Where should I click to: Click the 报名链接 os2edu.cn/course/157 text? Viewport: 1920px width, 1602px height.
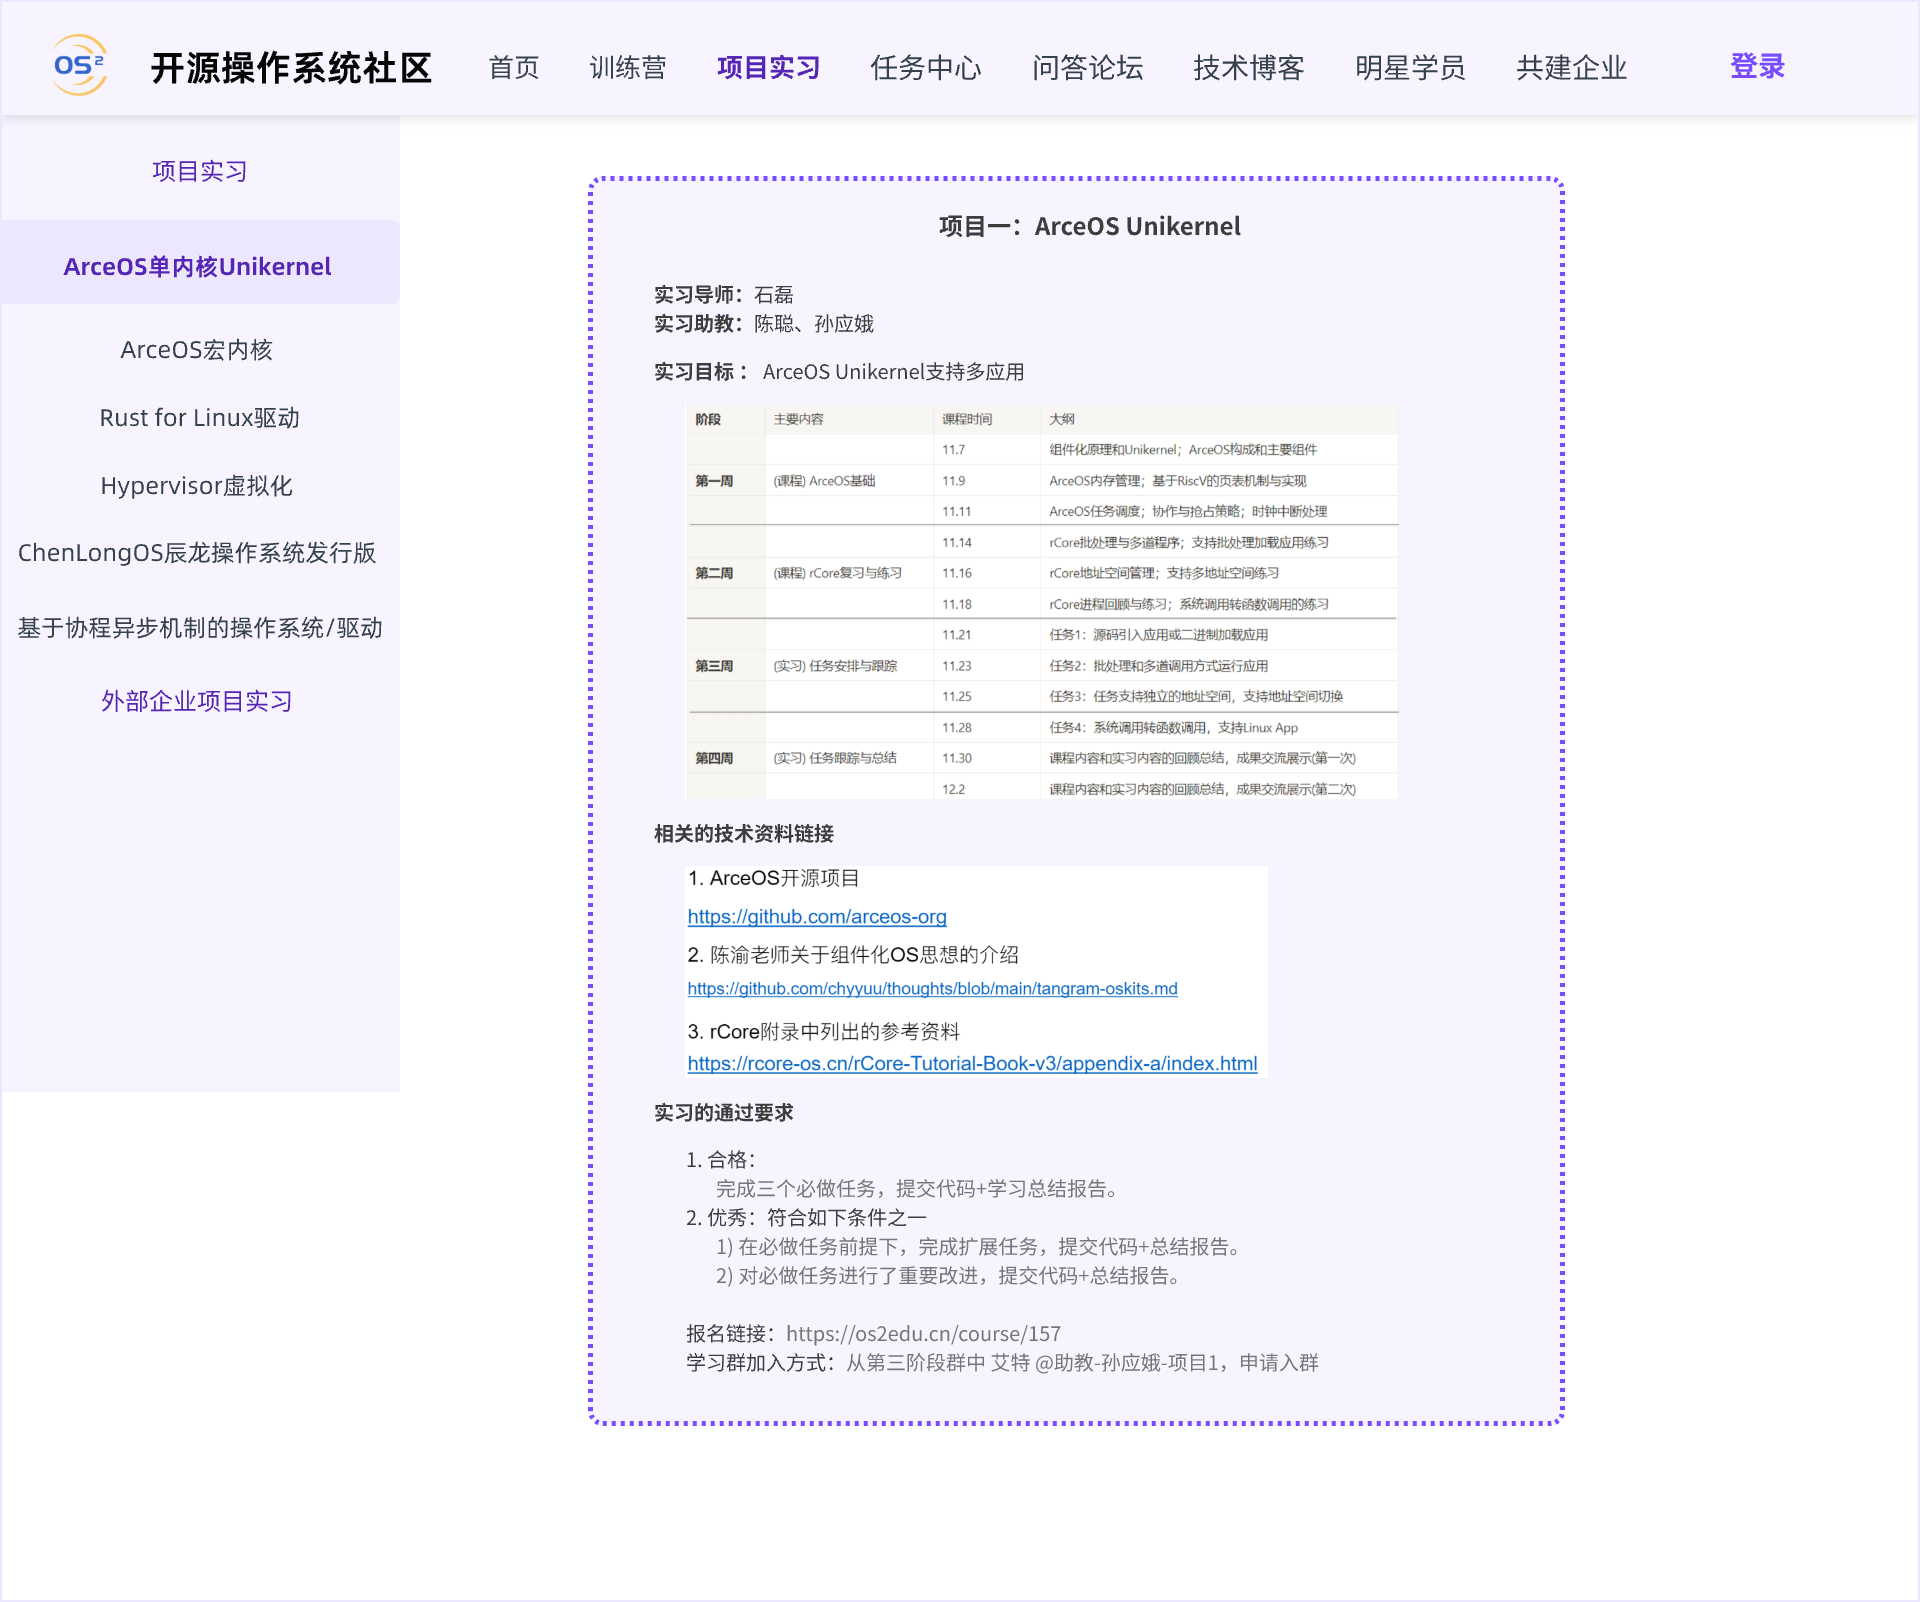pyautogui.click(x=873, y=1333)
